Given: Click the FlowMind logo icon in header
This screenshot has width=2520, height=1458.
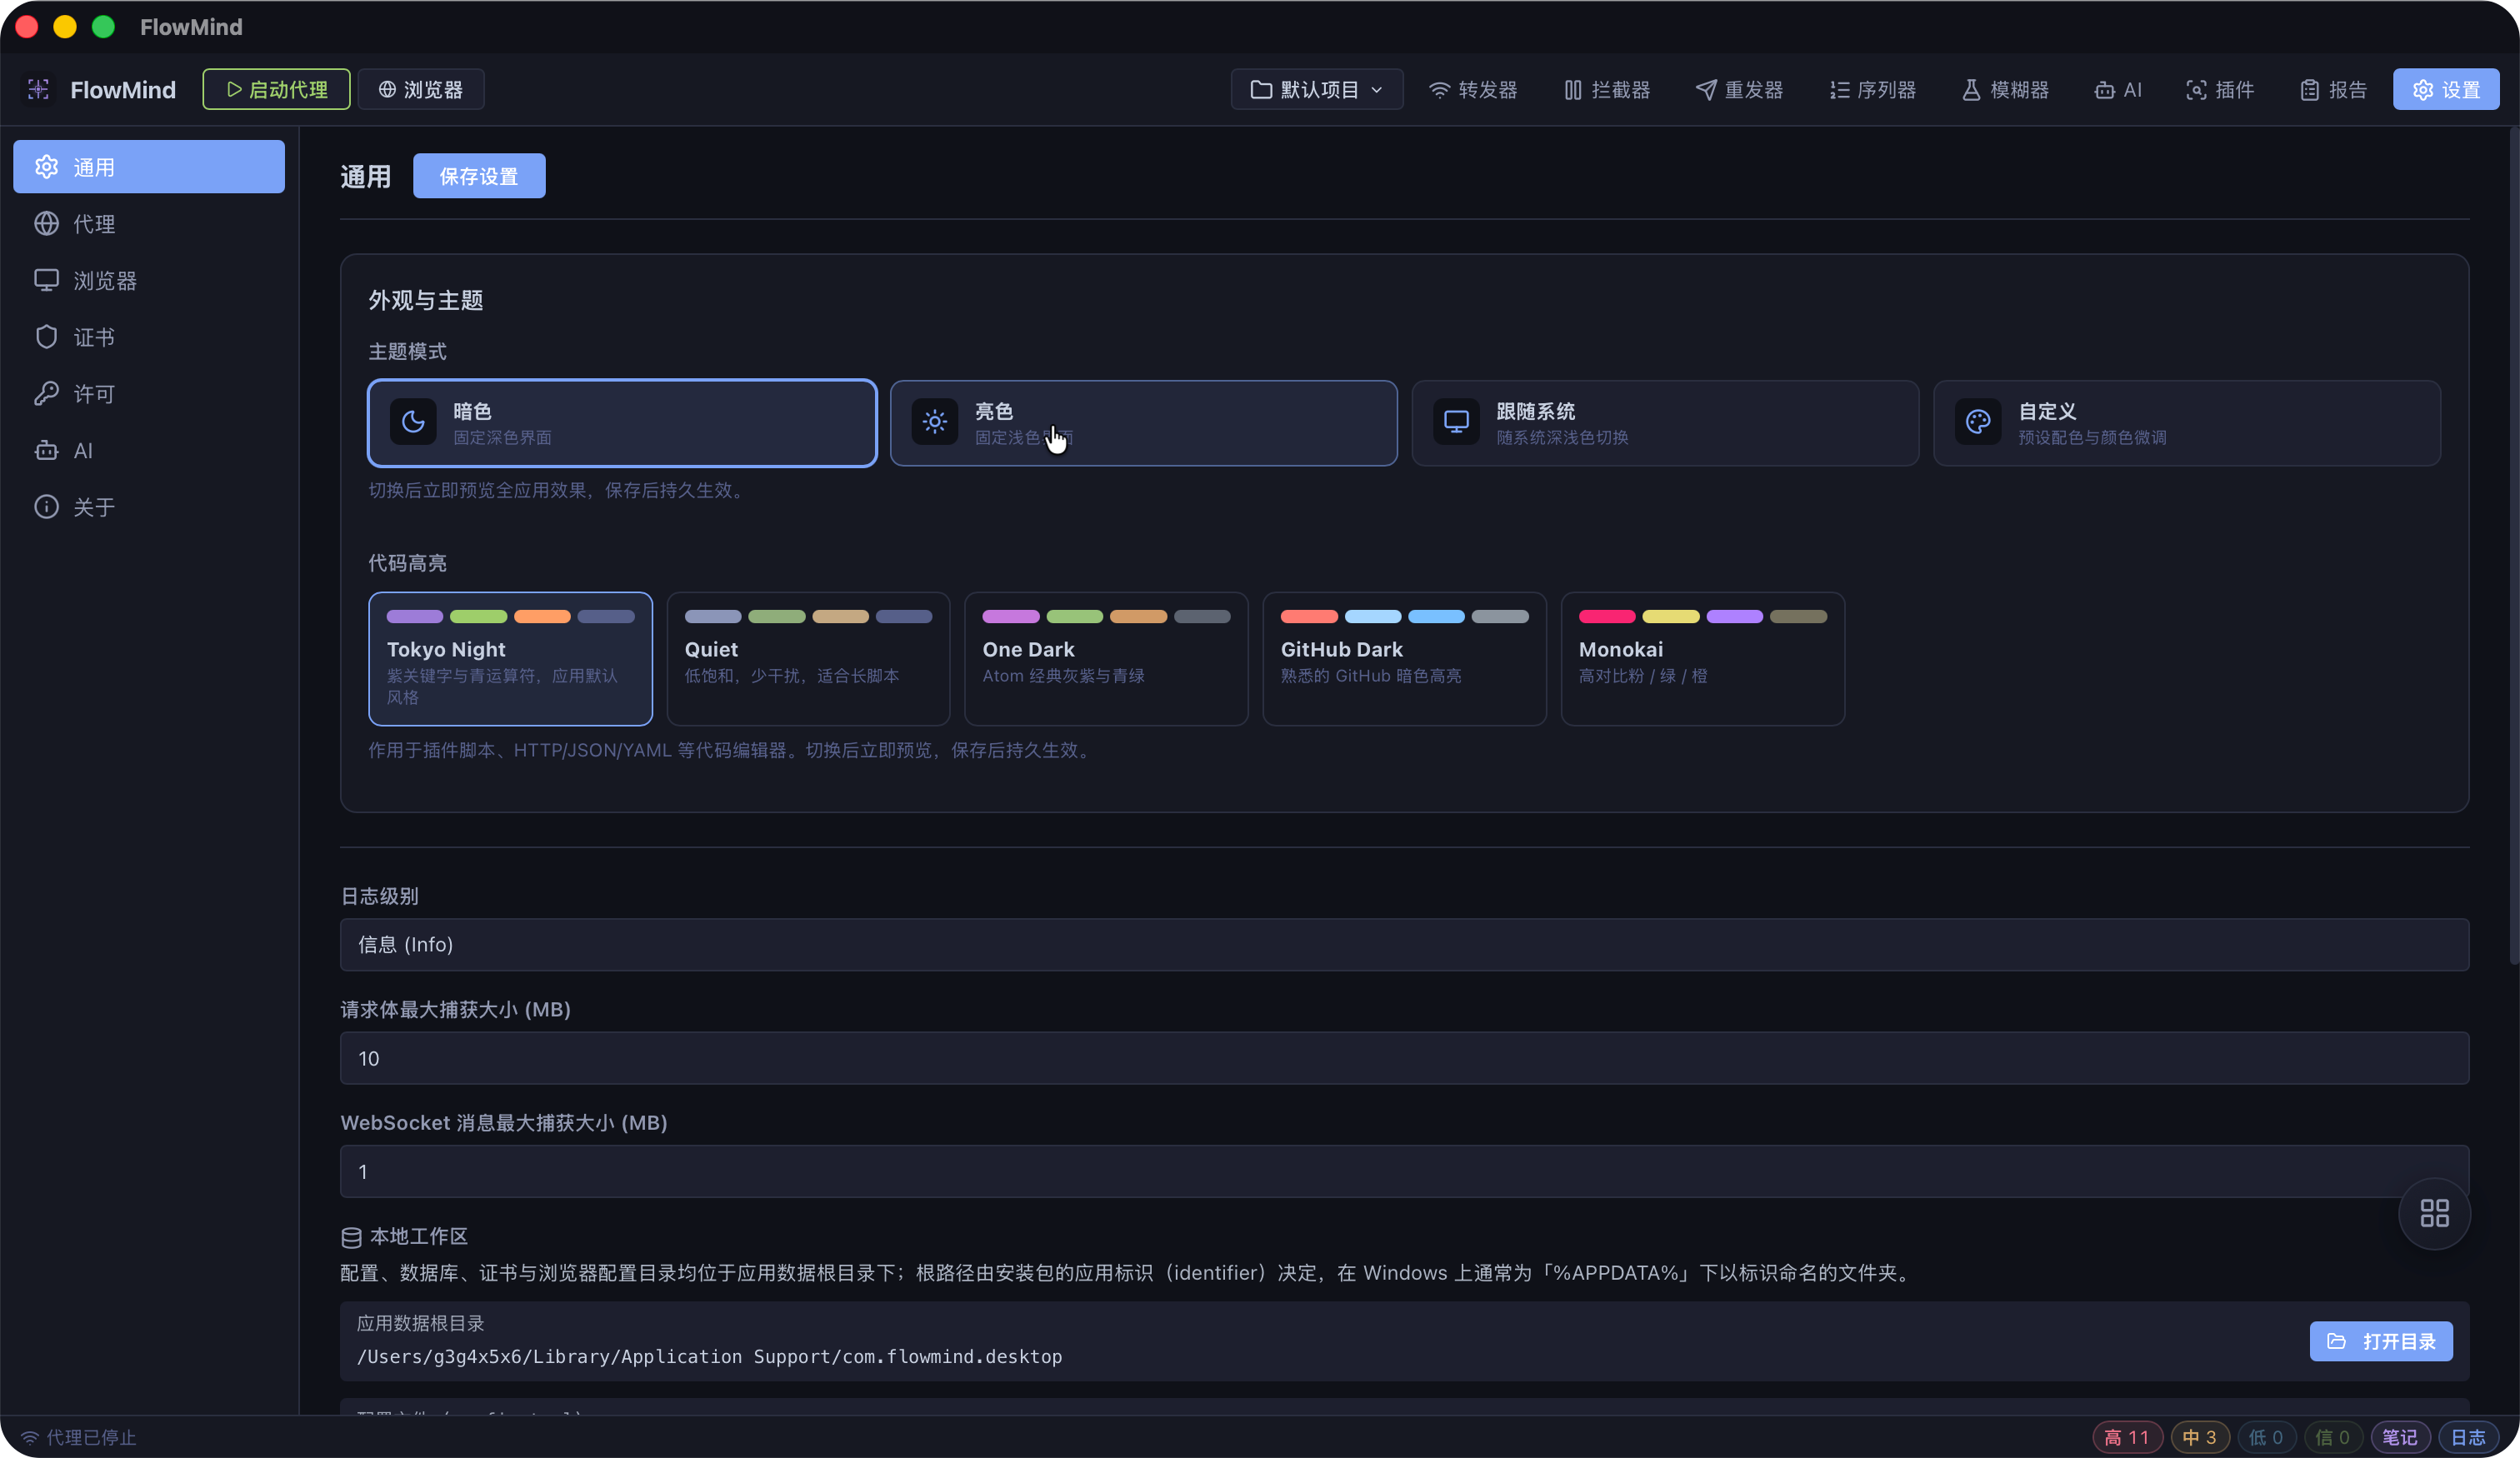Looking at the screenshot, I should 38,90.
